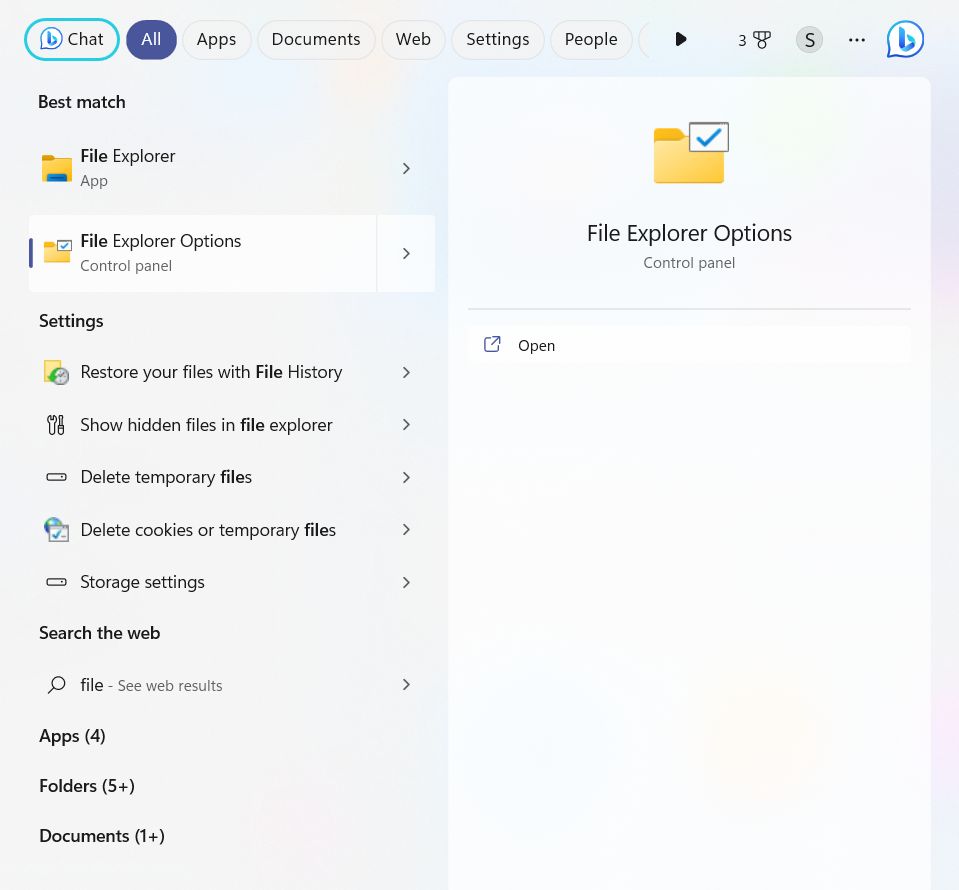
Task: Click storage icon beside Delete temporary files
Action: click(56, 477)
